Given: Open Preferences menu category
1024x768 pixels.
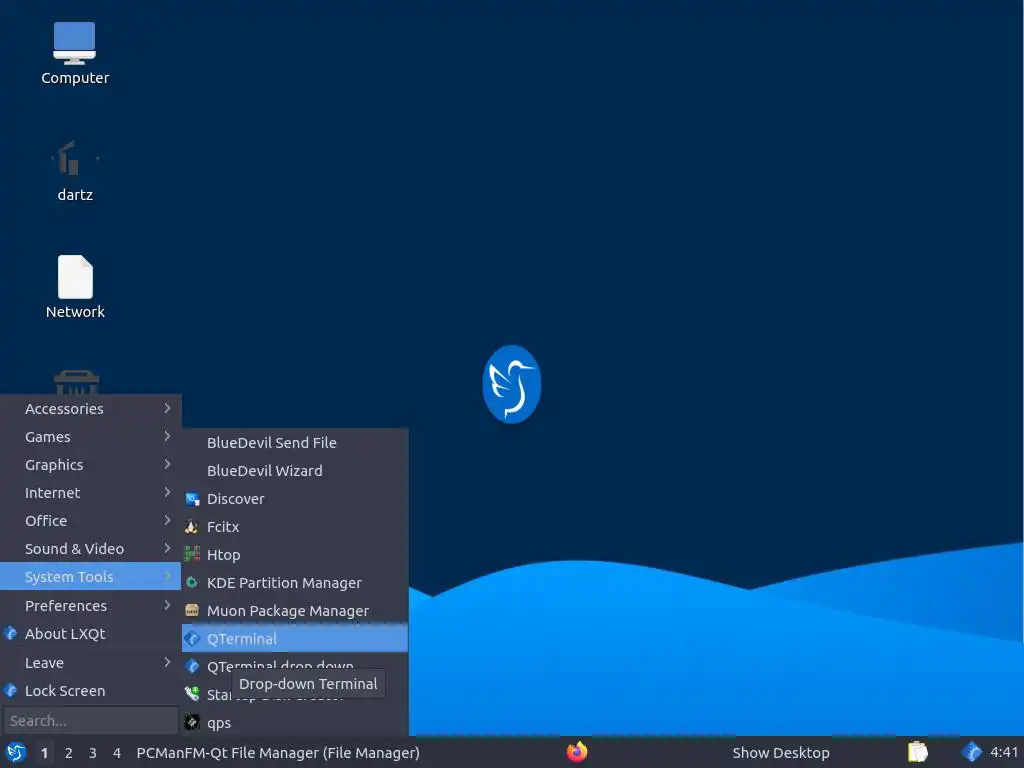Looking at the screenshot, I should [x=90, y=605].
